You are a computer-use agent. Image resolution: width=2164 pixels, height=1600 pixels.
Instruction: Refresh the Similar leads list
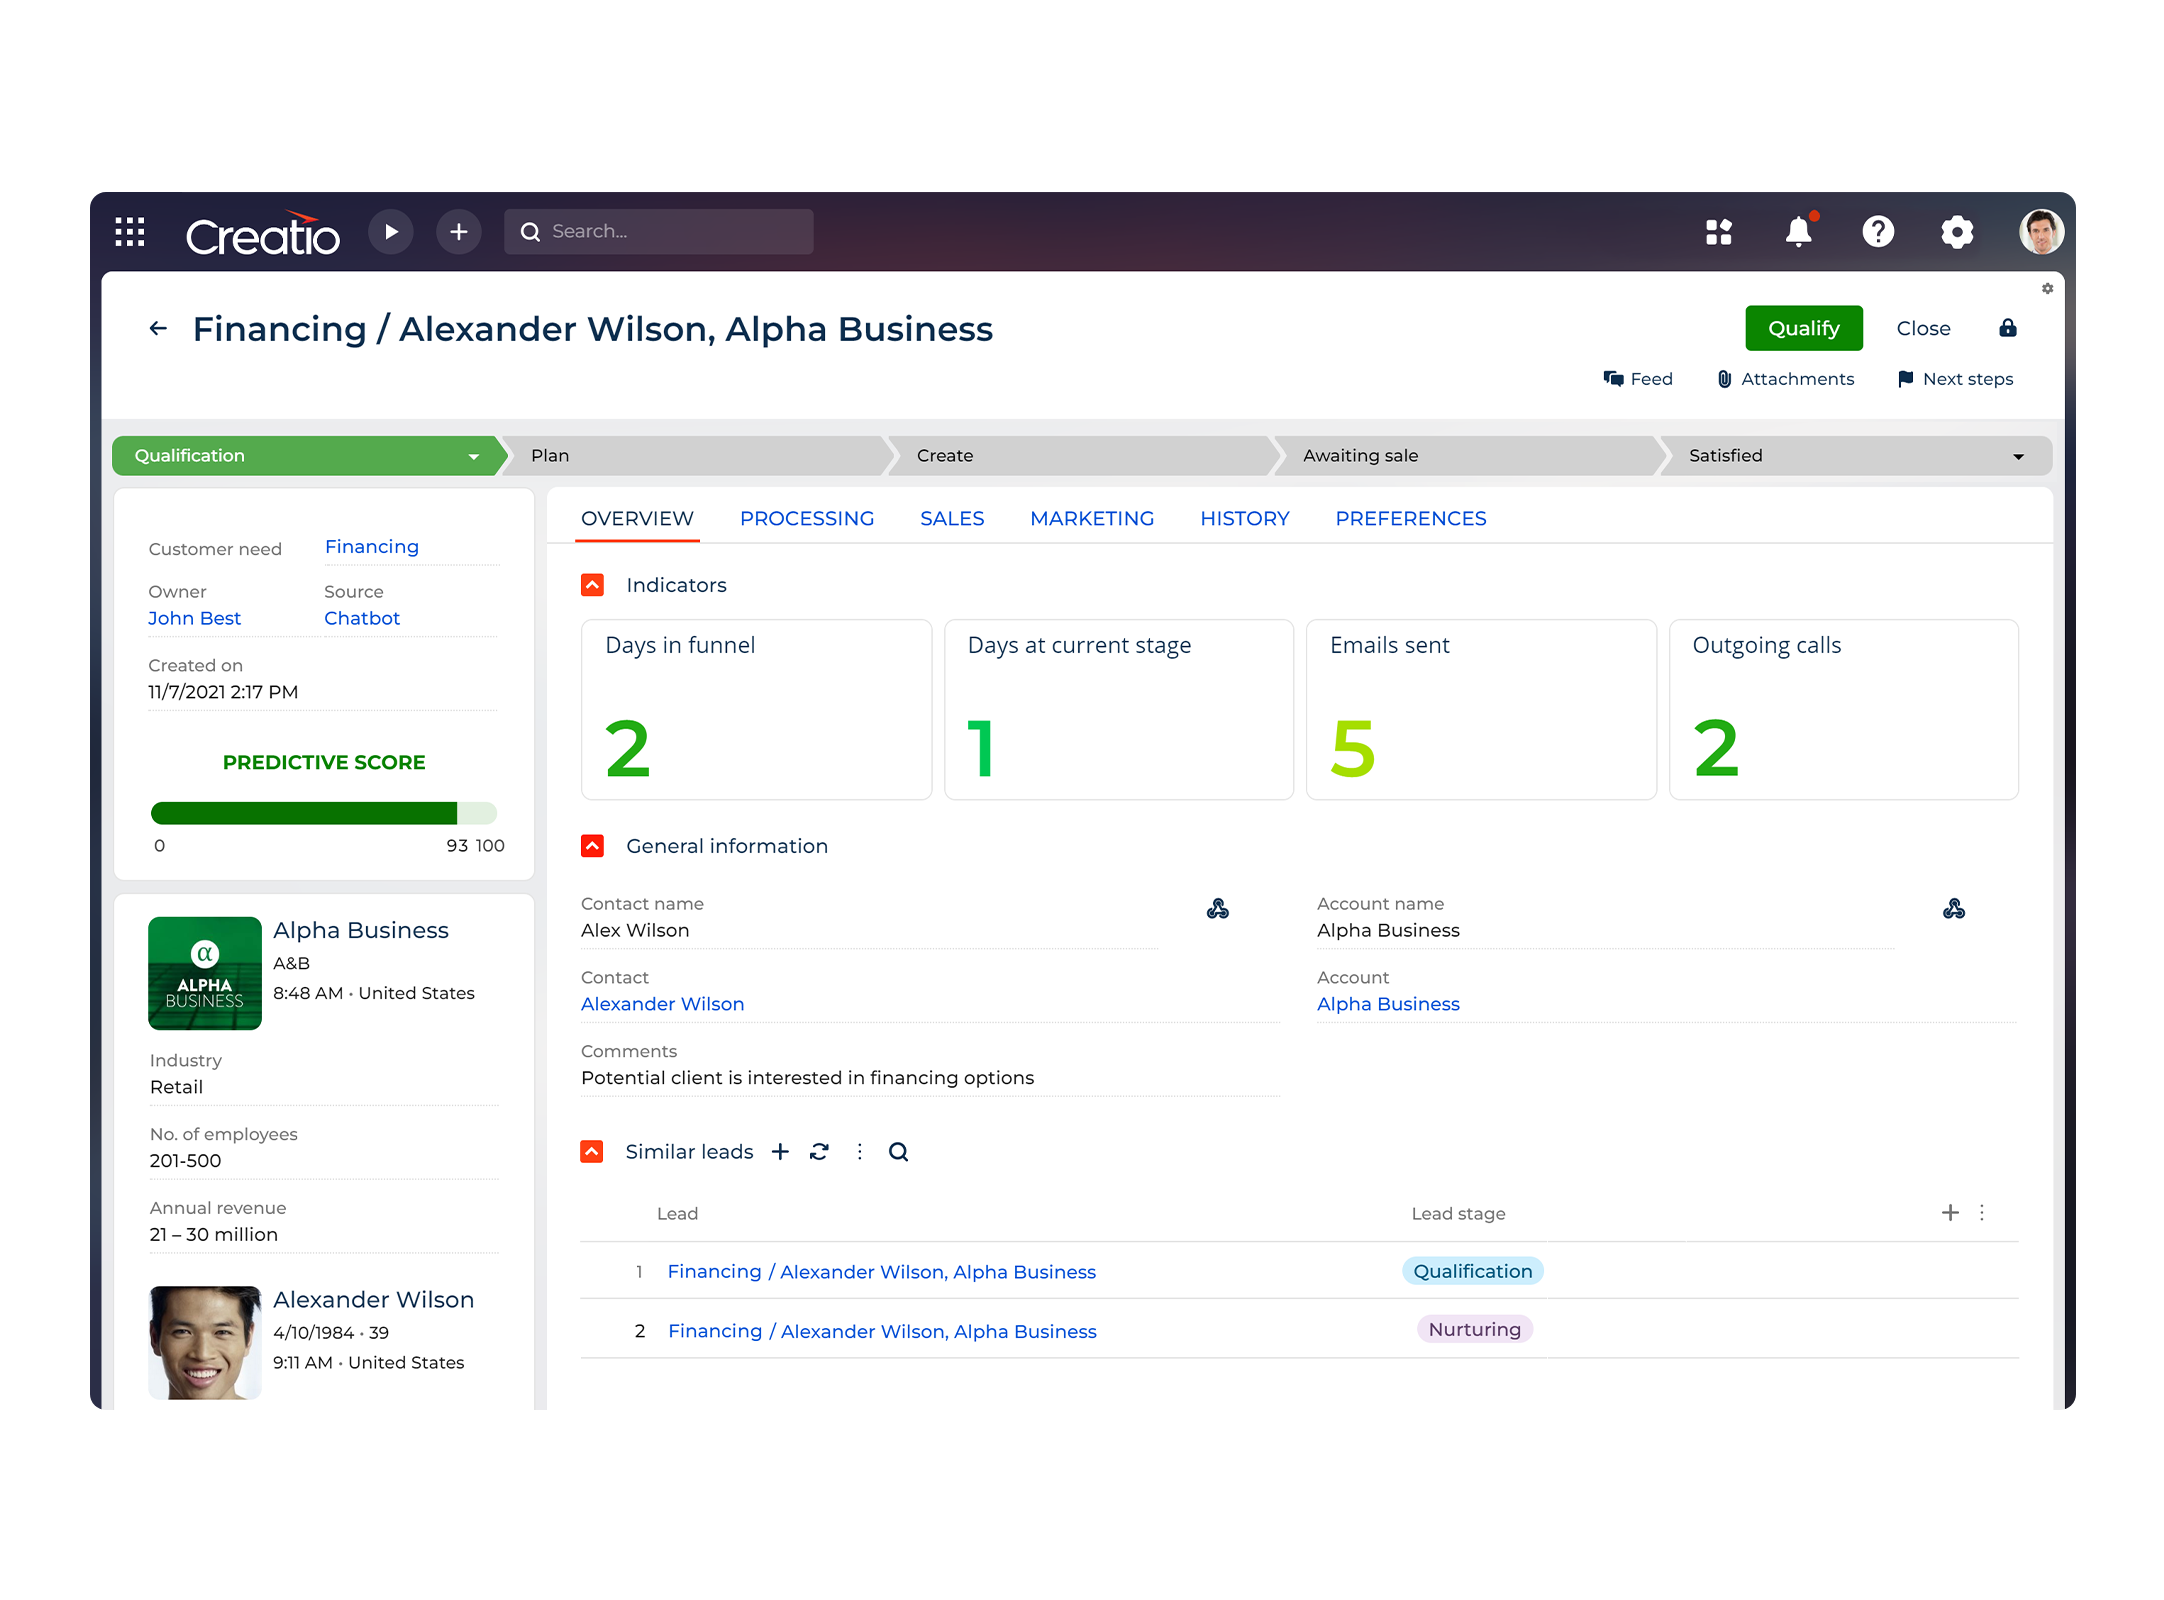pos(819,1151)
